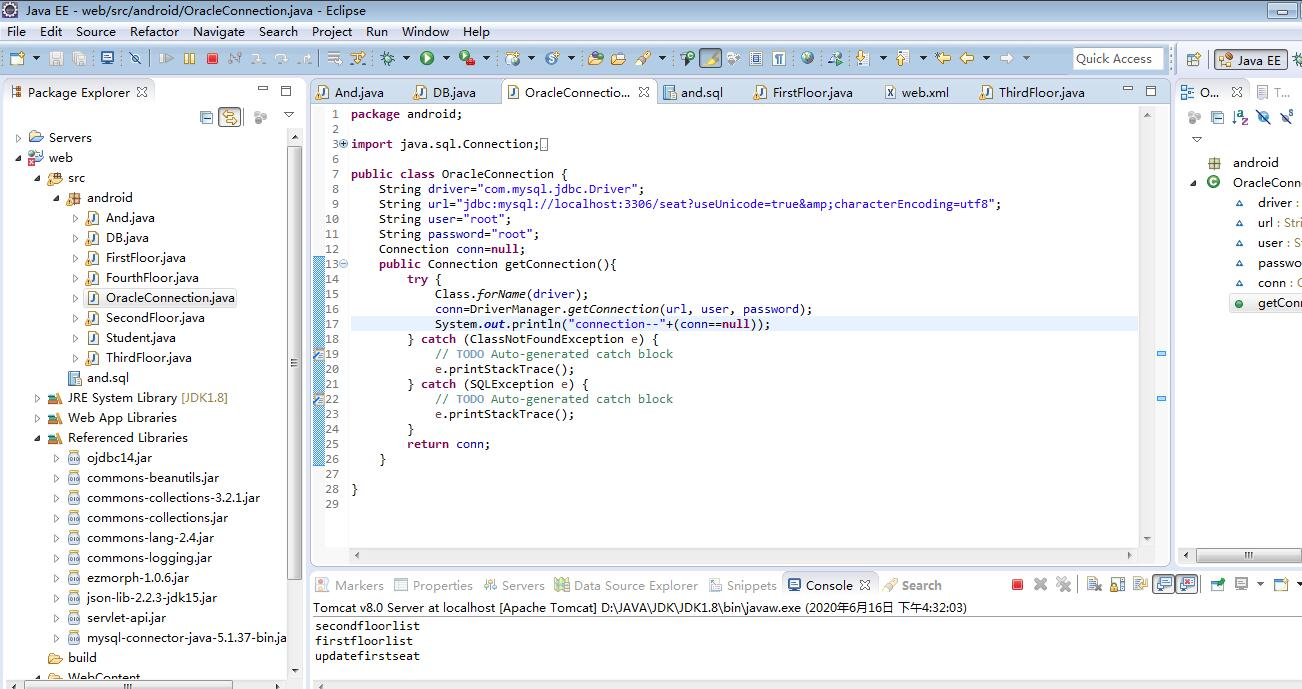This screenshot has width=1302, height=689.
Task: Toggle Block Selection Mode button
Action: (x=756, y=58)
